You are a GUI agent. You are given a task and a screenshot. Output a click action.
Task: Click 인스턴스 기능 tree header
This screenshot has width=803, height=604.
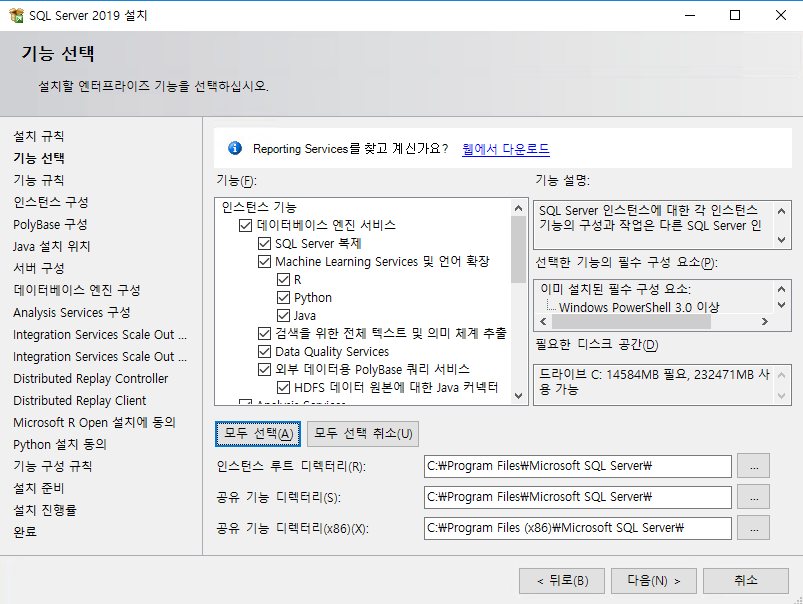(259, 207)
